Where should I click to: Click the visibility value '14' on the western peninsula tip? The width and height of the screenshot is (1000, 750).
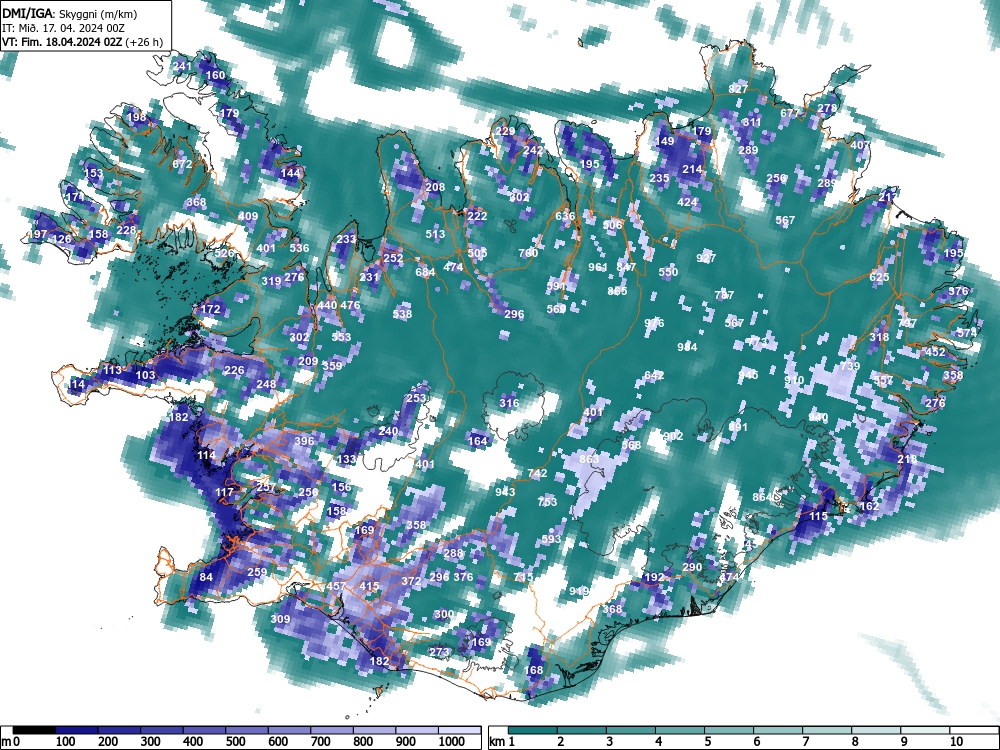[x=78, y=384]
